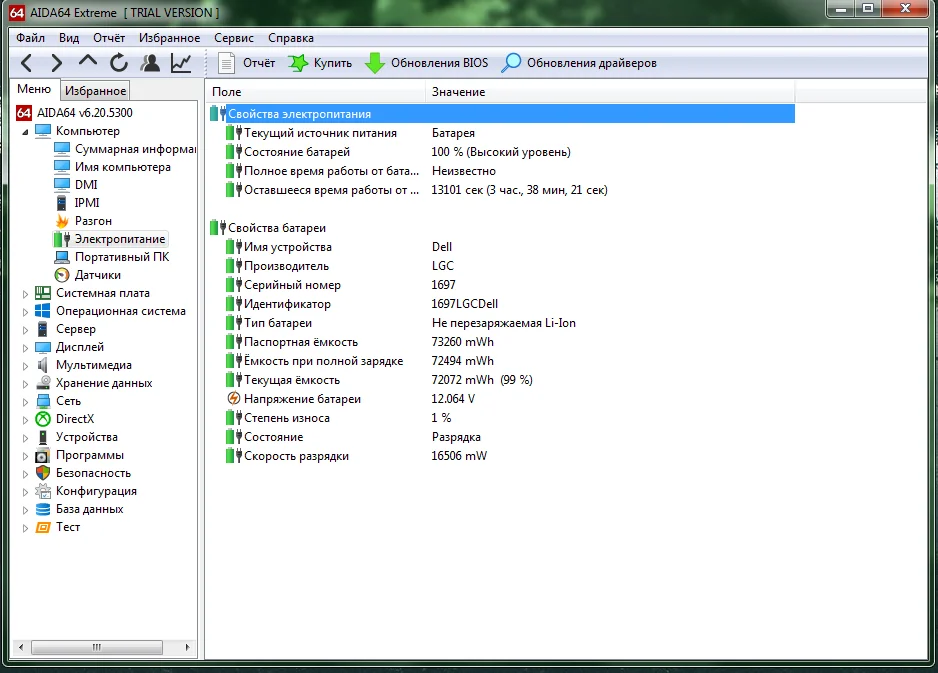Click the sidebar horizontal scrollbar thumb
The height and width of the screenshot is (673, 938).
click(x=96, y=647)
